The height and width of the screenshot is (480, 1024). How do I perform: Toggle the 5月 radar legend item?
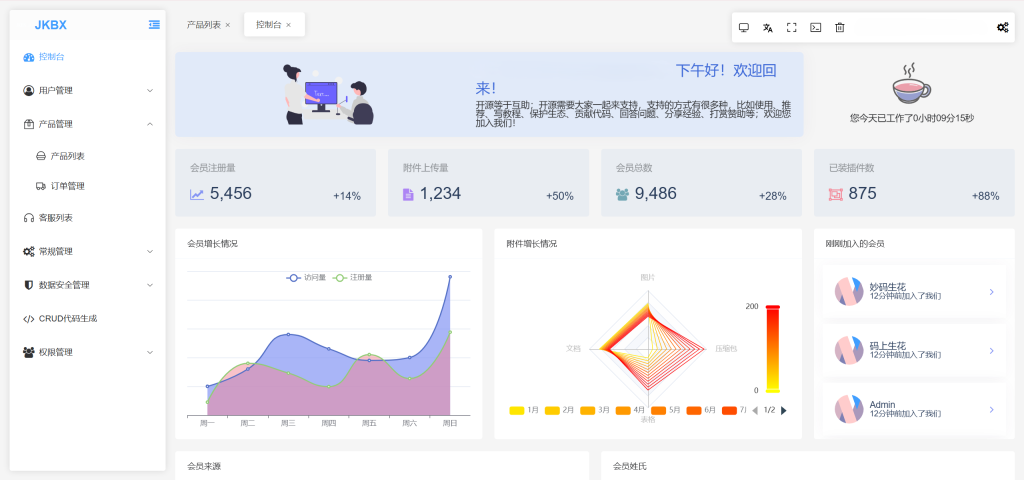[665, 410]
